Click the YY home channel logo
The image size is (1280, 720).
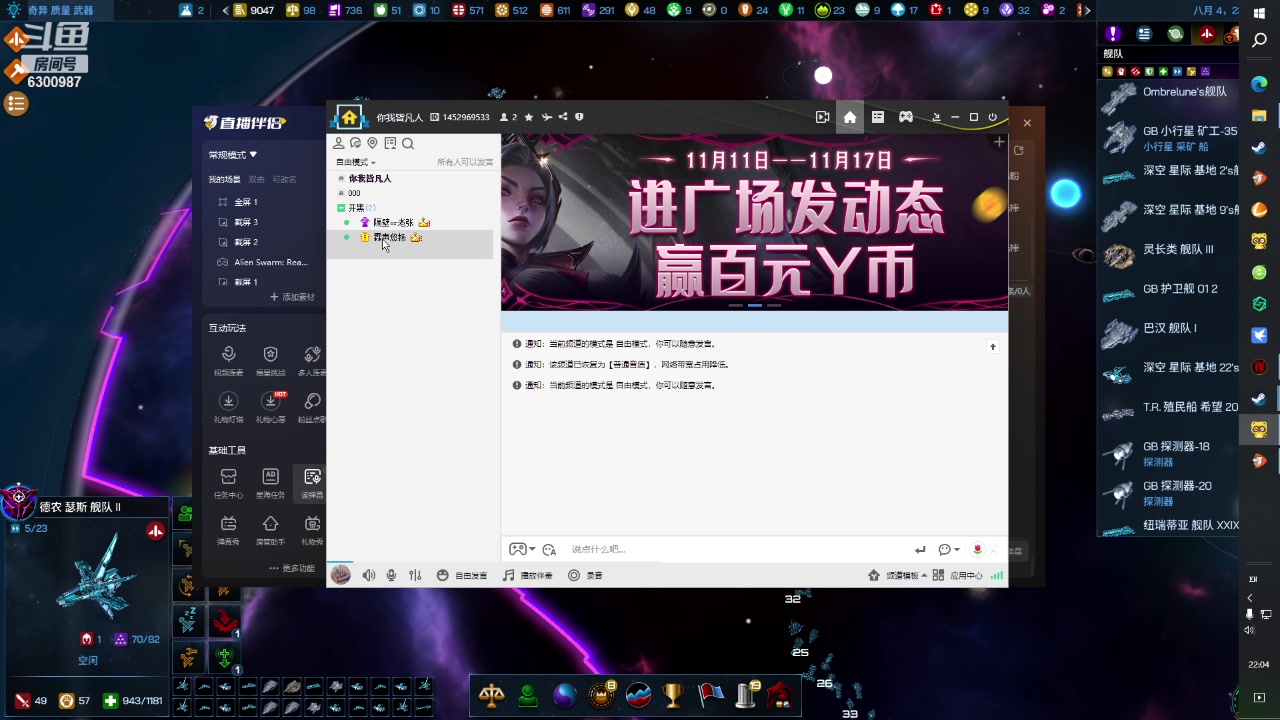(x=349, y=117)
